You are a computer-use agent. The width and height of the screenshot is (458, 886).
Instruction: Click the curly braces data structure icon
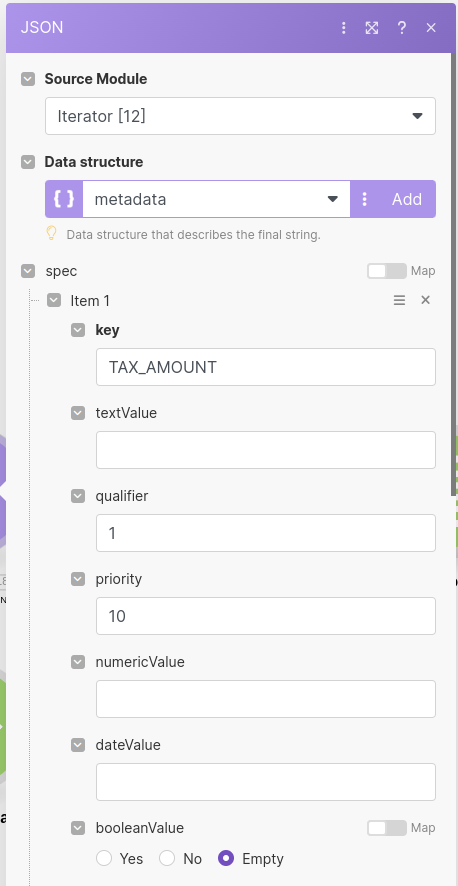point(64,199)
